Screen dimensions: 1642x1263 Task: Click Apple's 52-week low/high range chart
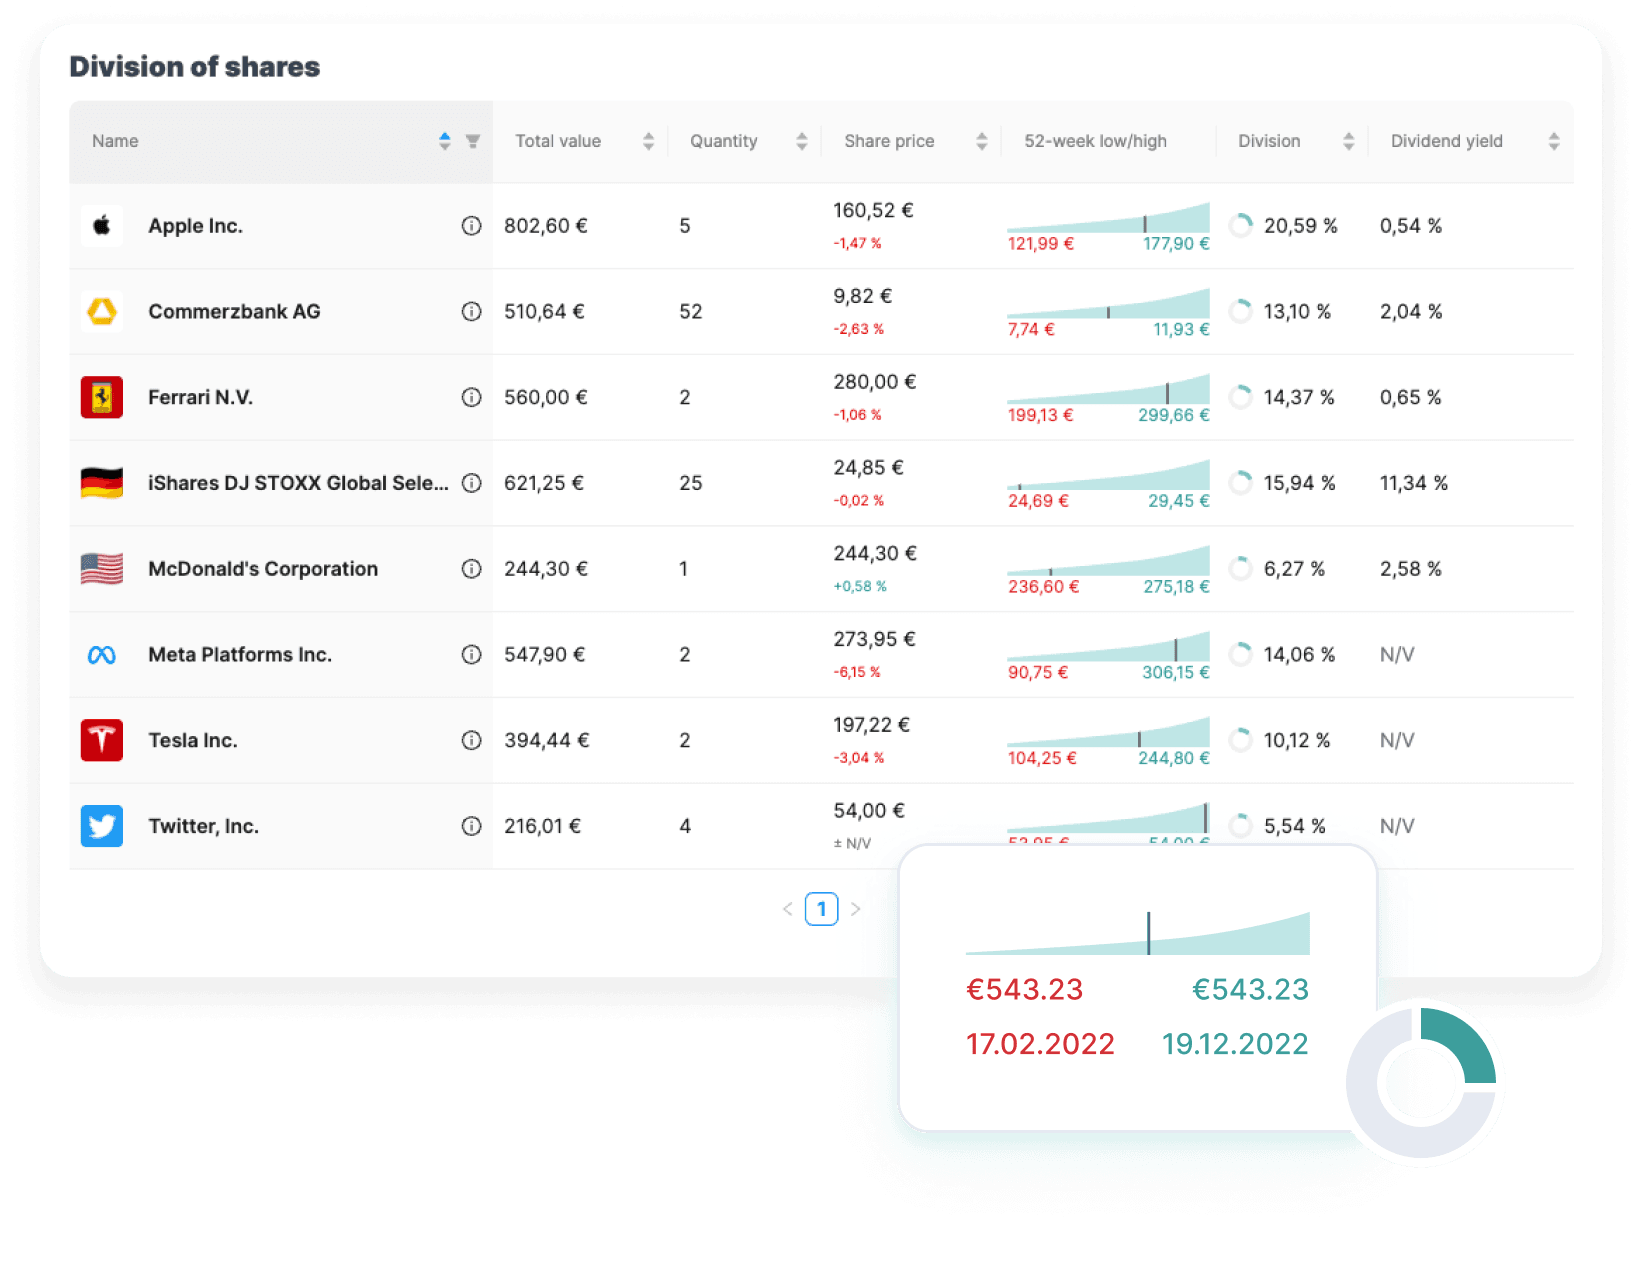pyautogui.click(x=1108, y=219)
